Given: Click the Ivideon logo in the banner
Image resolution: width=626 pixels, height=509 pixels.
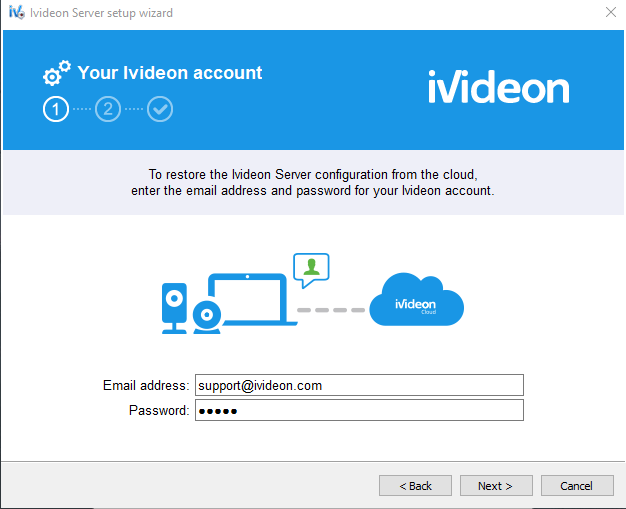Looking at the screenshot, I should (499, 87).
